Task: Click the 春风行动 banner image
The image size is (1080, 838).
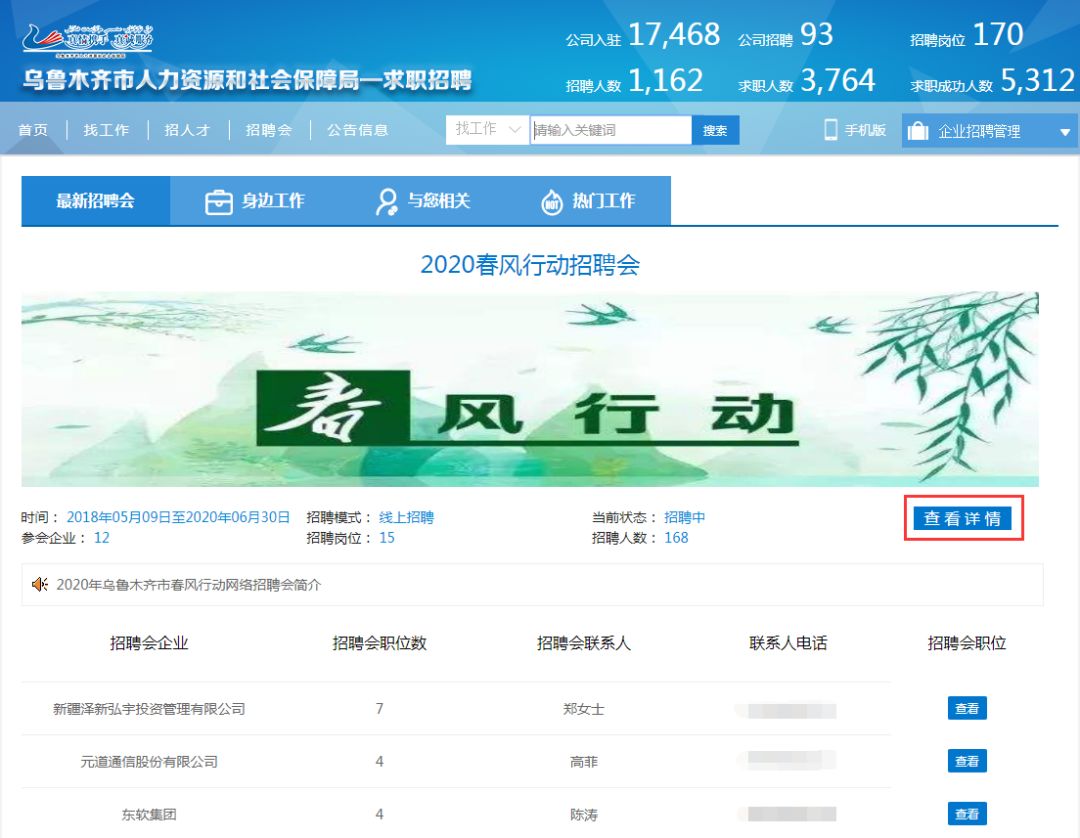Action: click(529, 390)
